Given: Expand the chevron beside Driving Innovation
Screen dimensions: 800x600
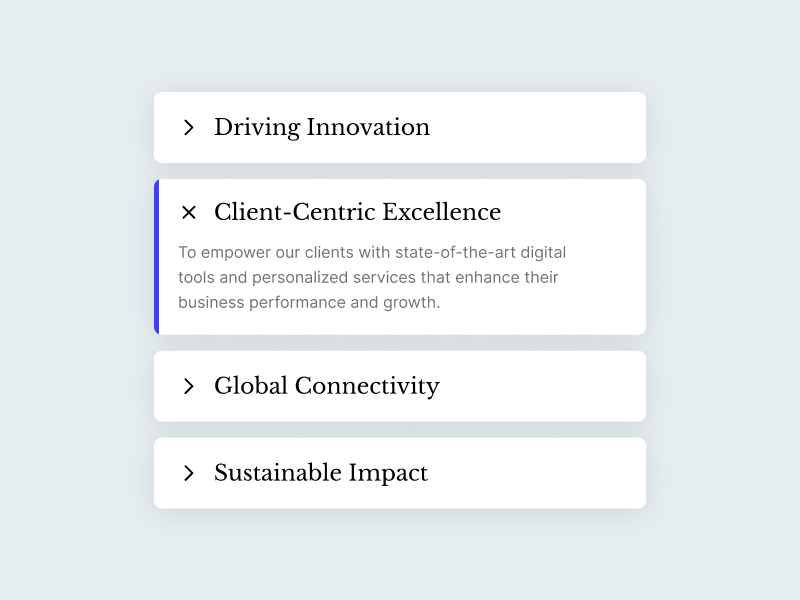Looking at the screenshot, I should (188, 127).
